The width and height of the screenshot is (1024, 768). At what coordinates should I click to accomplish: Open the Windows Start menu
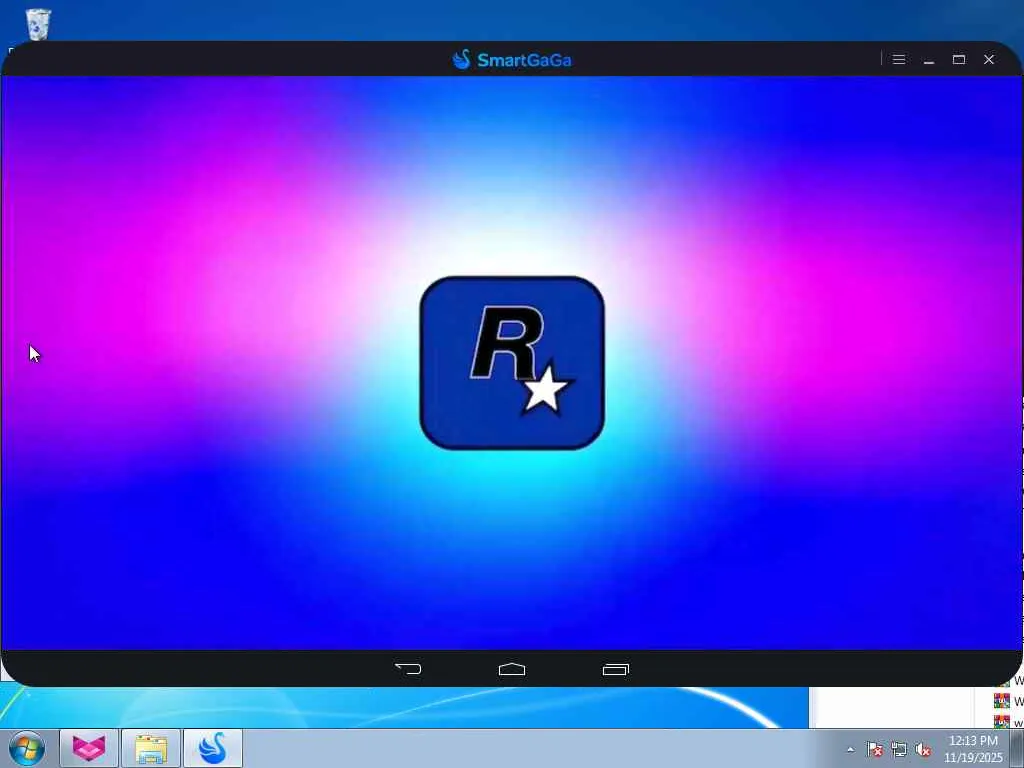point(27,748)
